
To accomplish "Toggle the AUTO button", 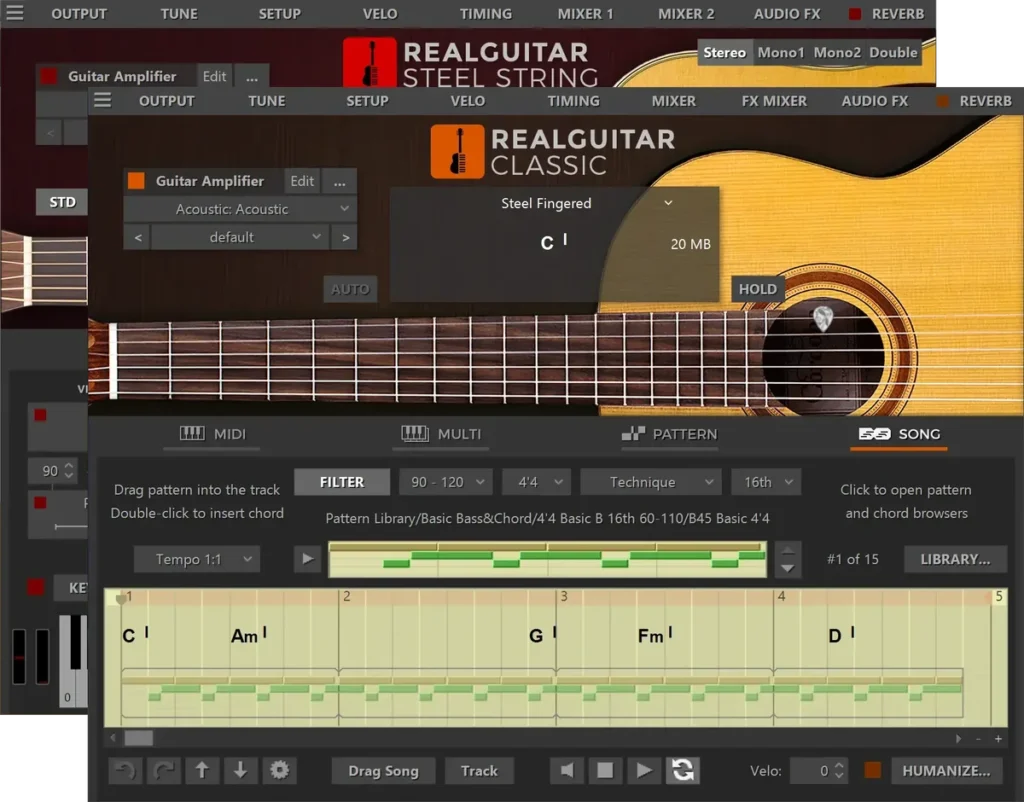I will point(350,289).
